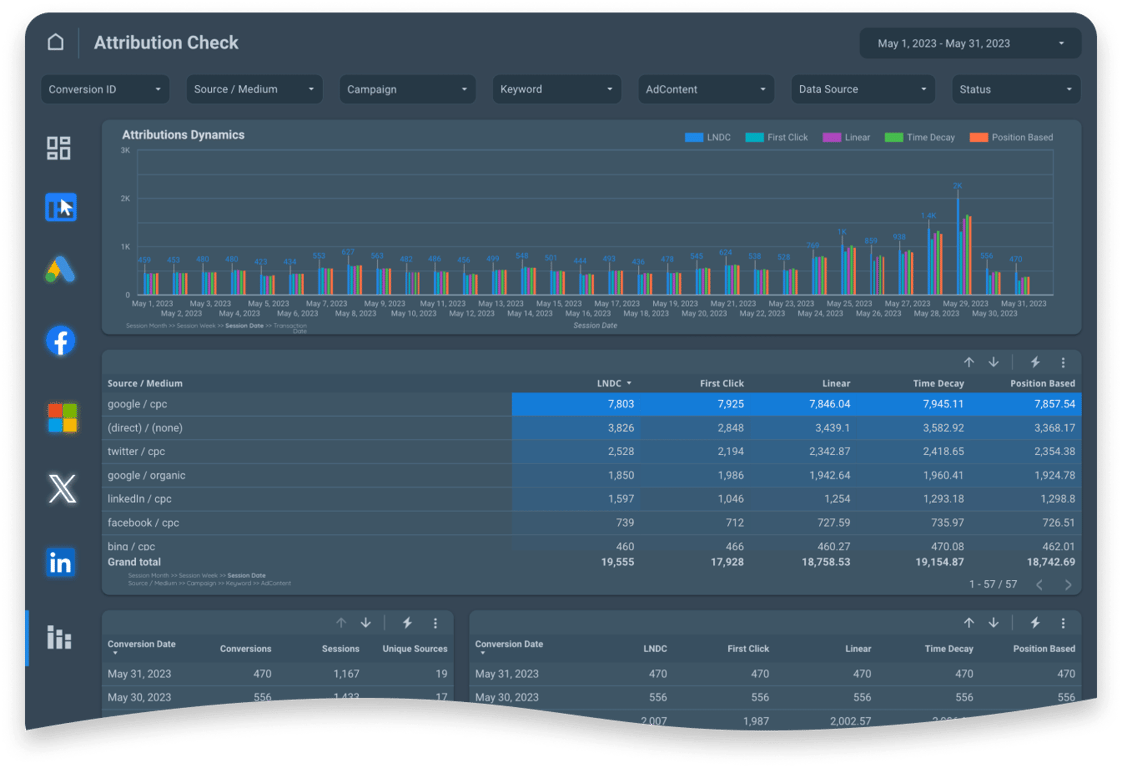Drill down in the Conversions table

tap(366, 623)
